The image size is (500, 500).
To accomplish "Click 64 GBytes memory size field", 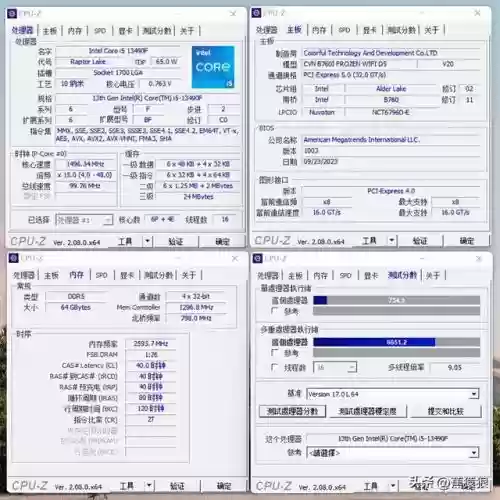I will pyautogui.click(x=76, y=307).
